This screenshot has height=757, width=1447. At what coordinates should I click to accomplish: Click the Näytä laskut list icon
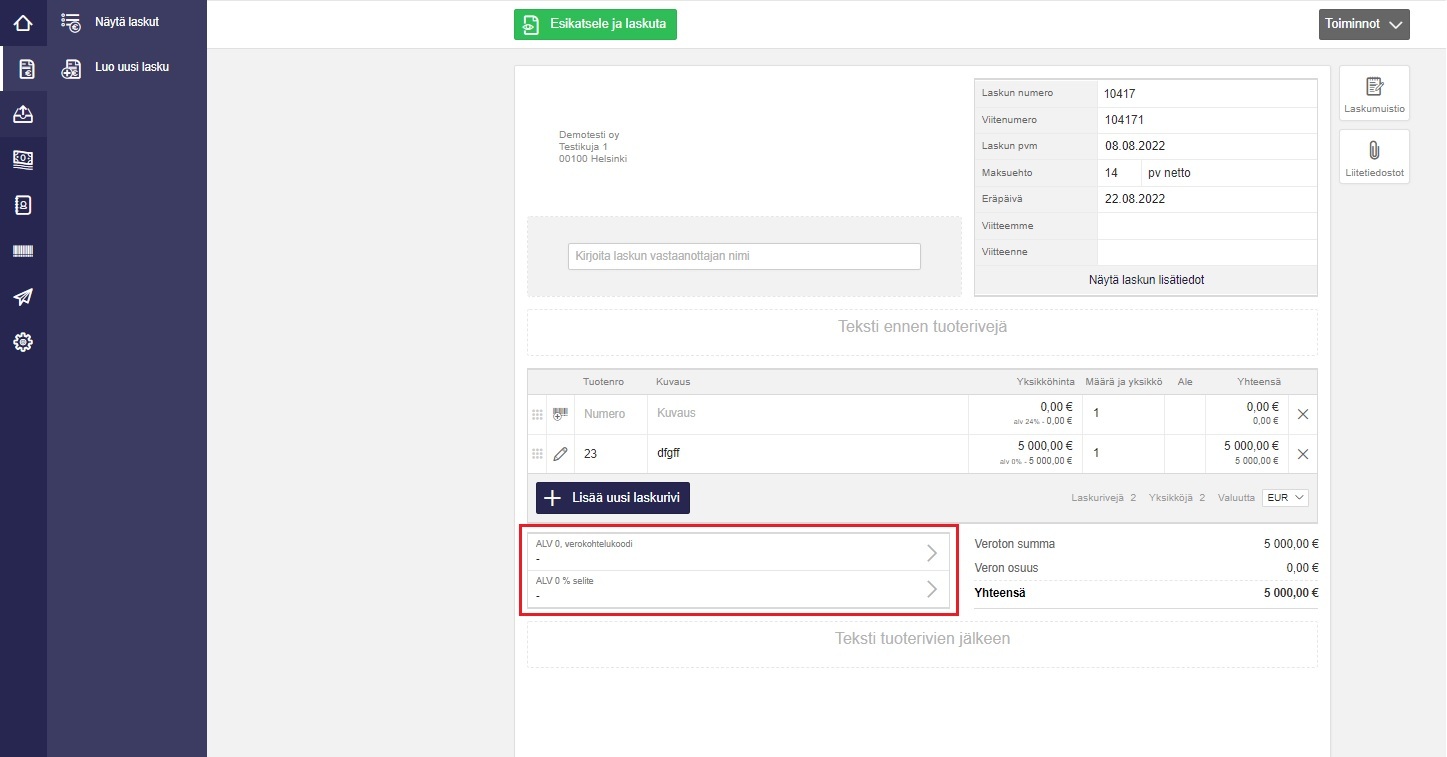[x=71, y=22]
